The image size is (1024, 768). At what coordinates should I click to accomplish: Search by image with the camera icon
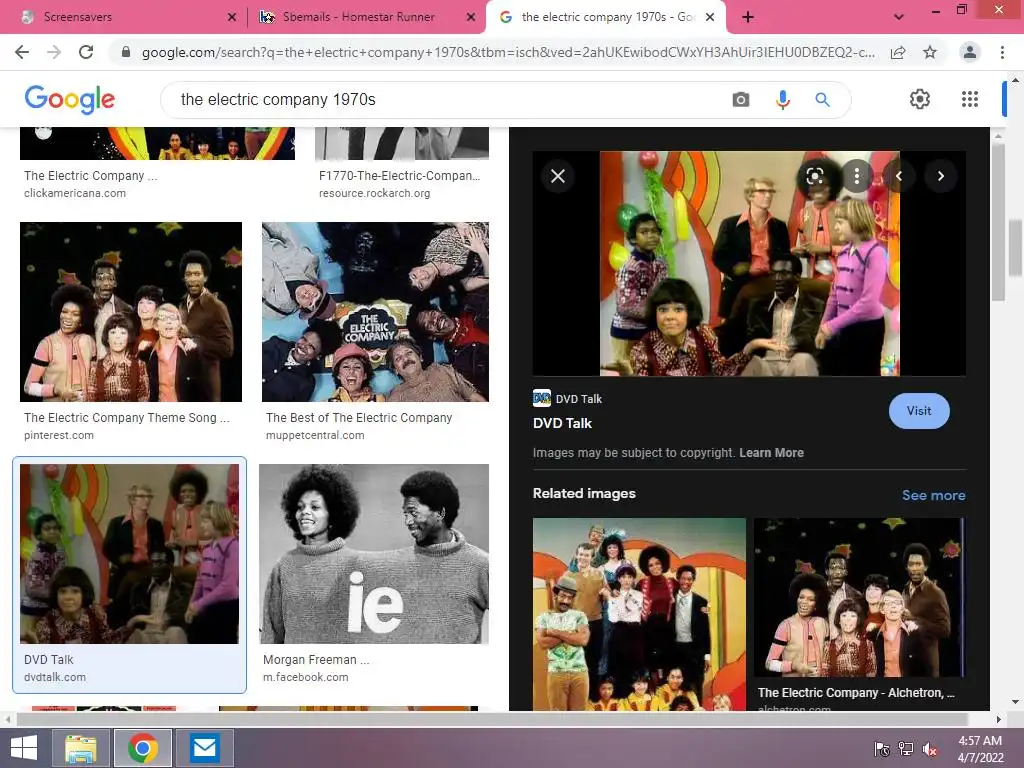pyautogui.click(x=741, y=99)
